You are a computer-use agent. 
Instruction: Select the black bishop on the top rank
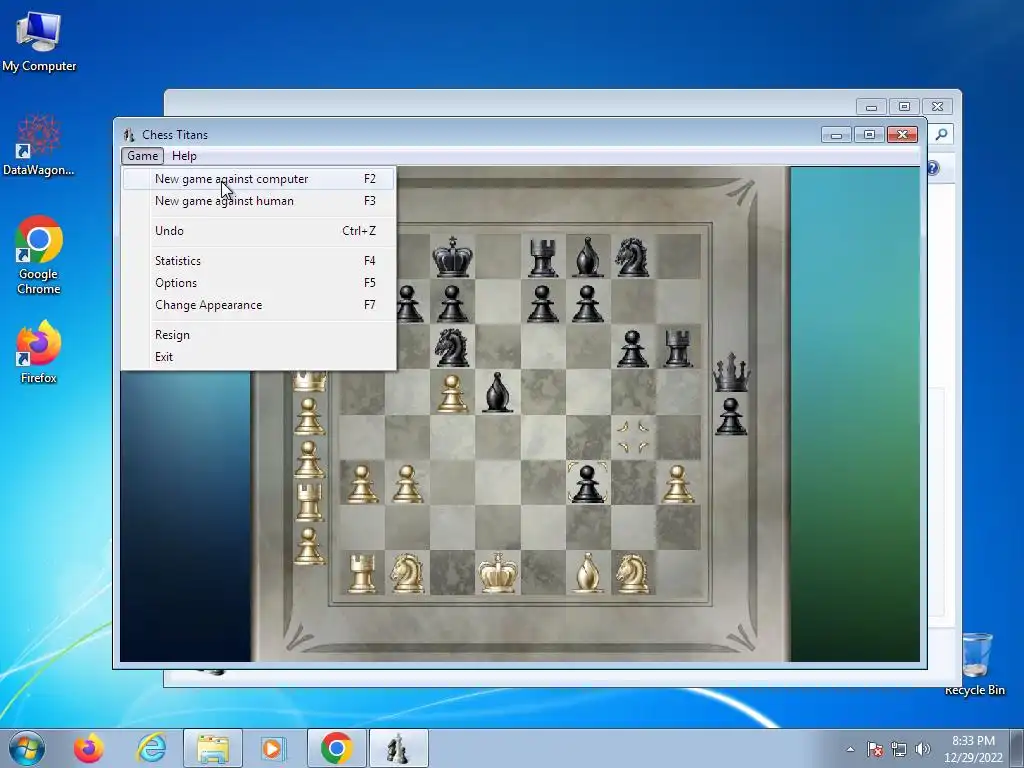(x=587, y=257)
